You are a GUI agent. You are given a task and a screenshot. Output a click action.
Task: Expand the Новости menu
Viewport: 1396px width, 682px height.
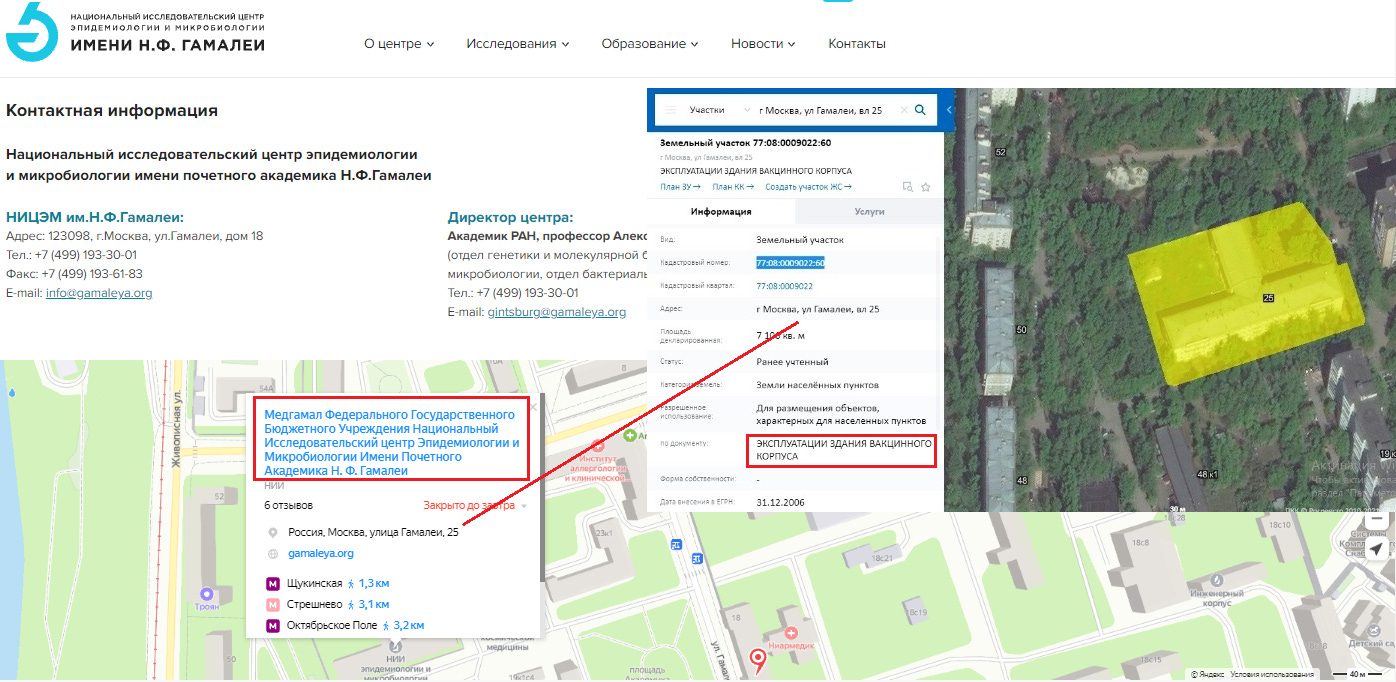763,44
